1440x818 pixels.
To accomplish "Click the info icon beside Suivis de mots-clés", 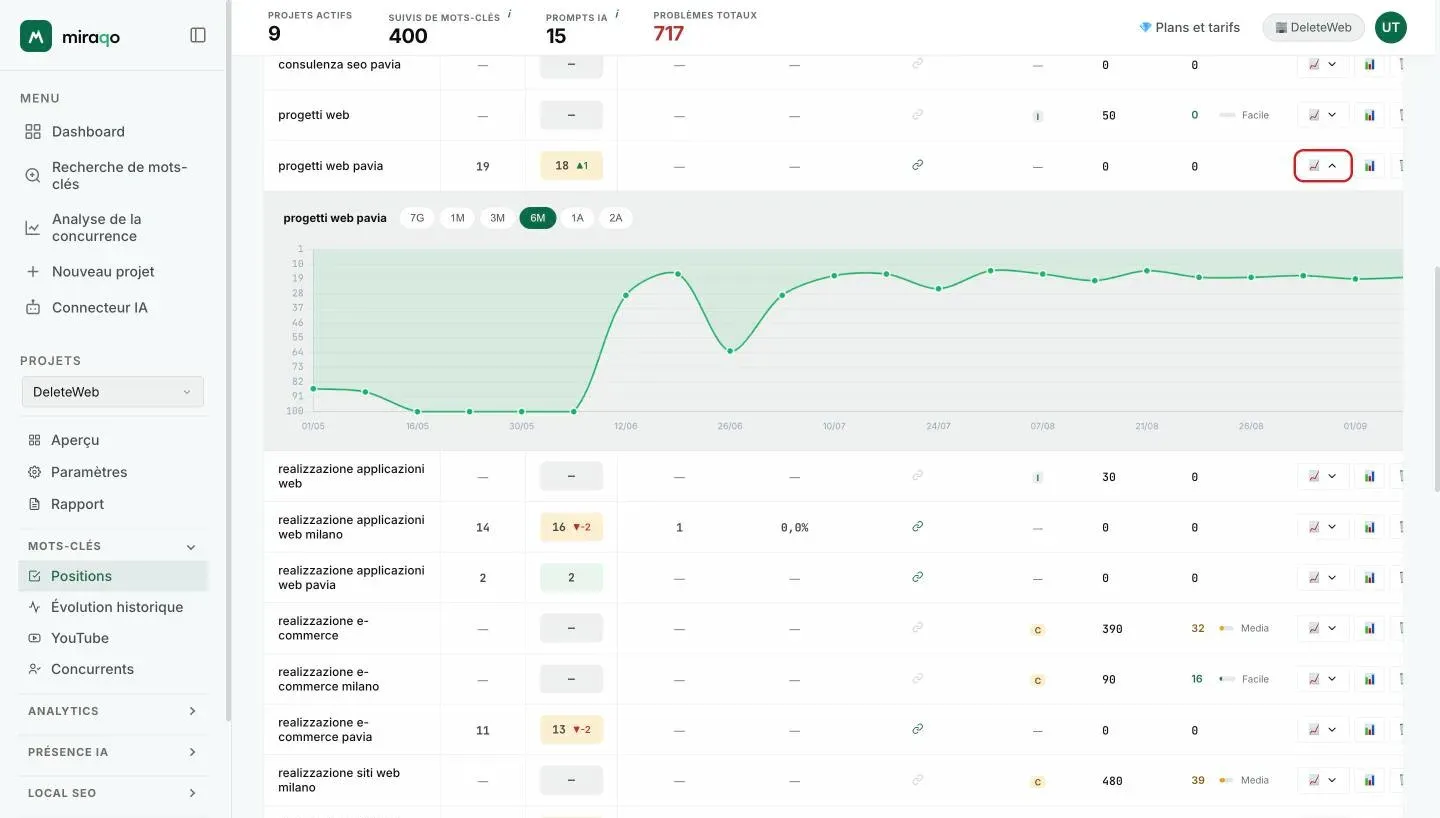I will 510,14.
